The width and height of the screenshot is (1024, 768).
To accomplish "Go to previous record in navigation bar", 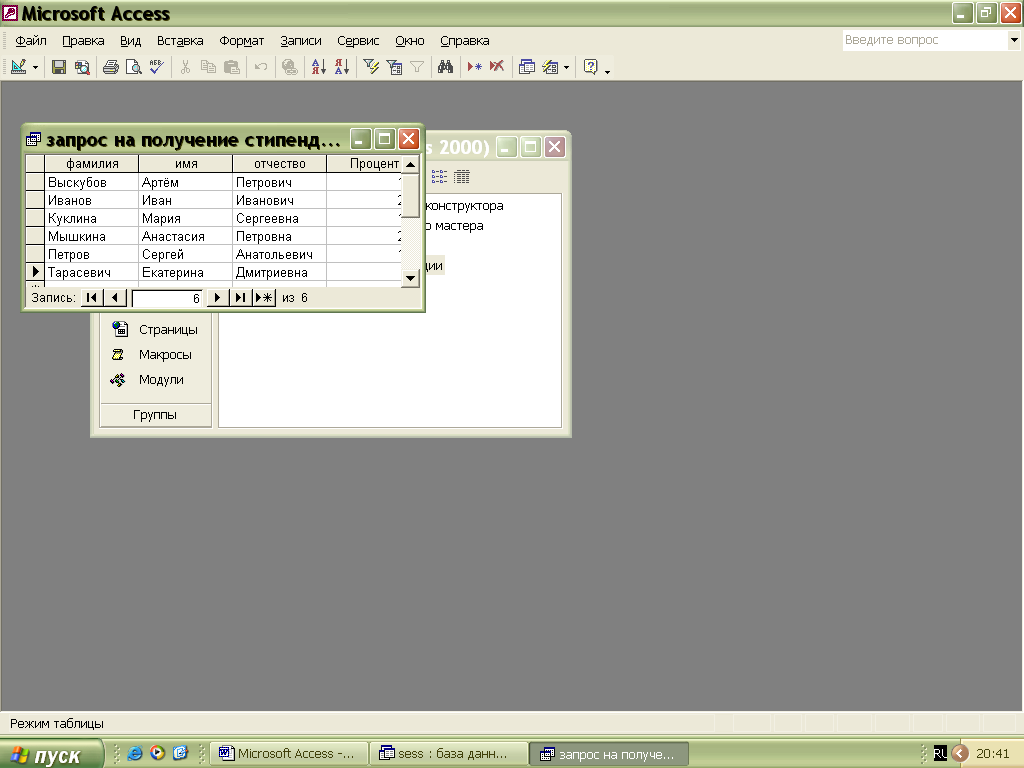I will point(115,298).
